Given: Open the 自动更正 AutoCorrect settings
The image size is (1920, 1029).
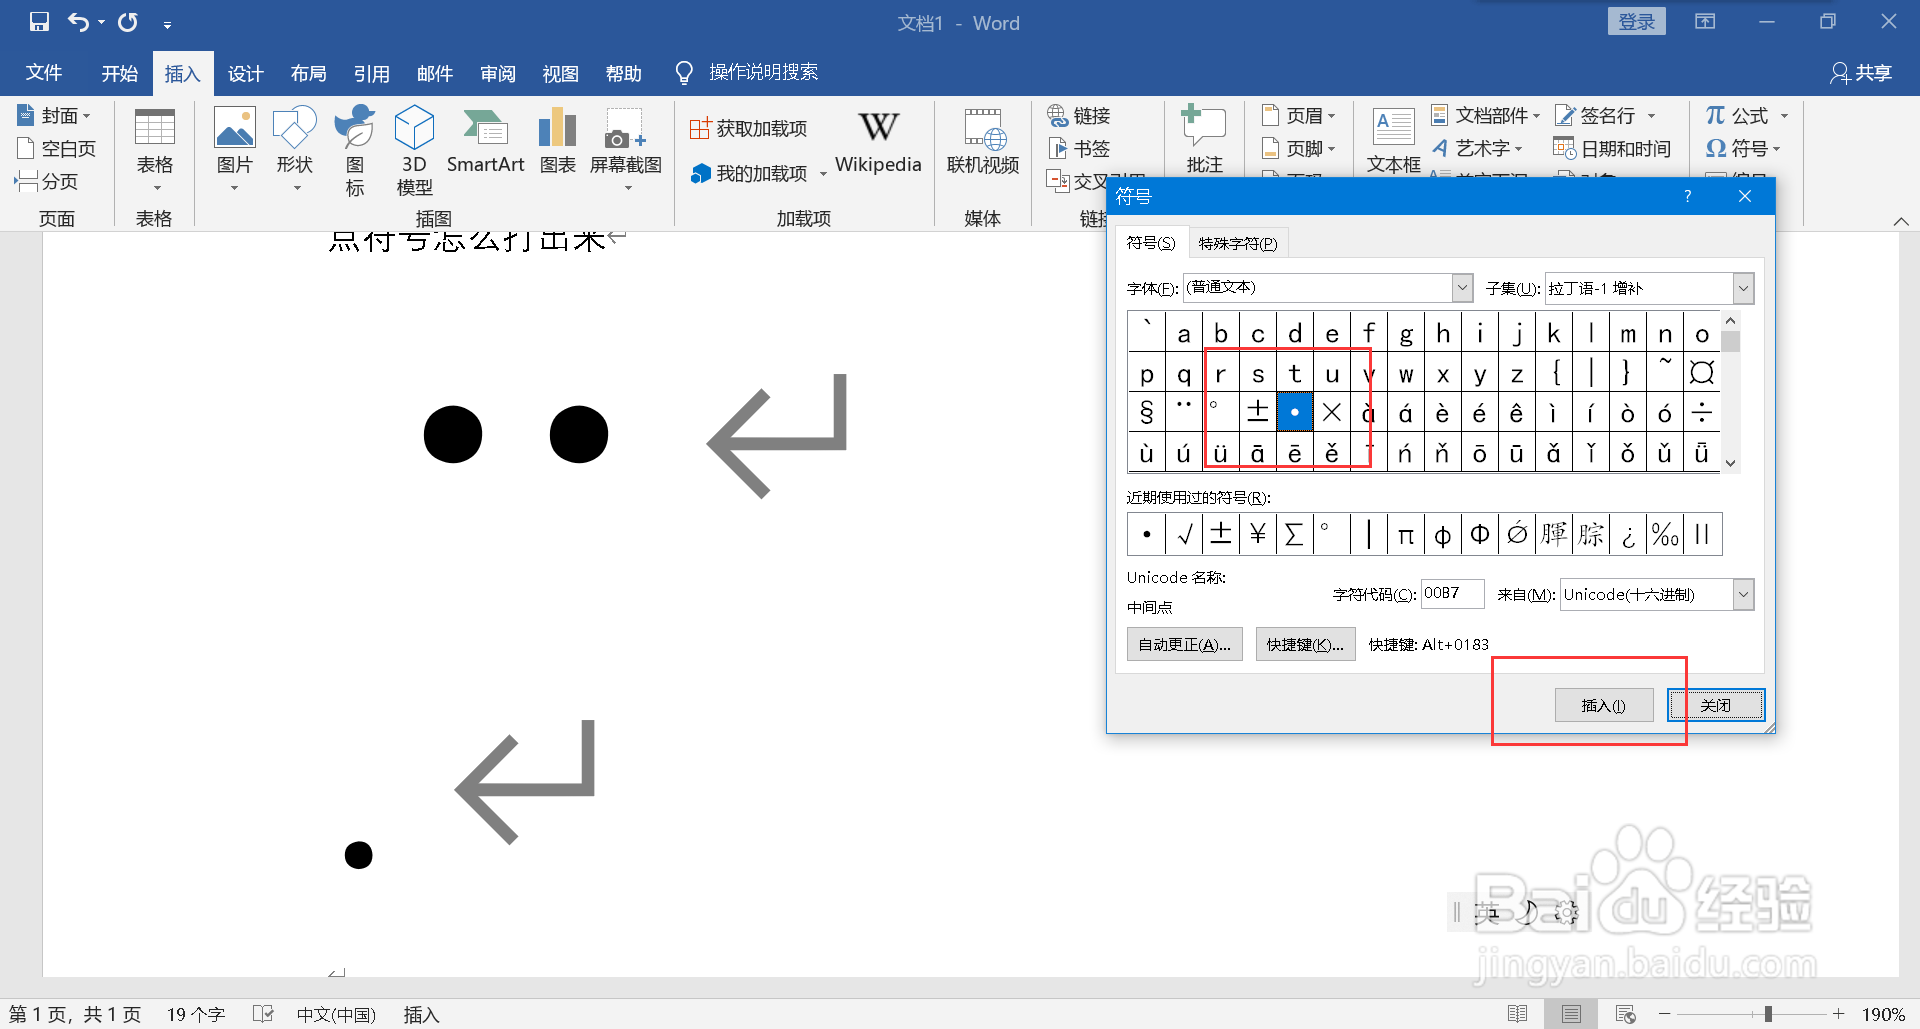Looking at the screenshot, I should point(1184,644).
